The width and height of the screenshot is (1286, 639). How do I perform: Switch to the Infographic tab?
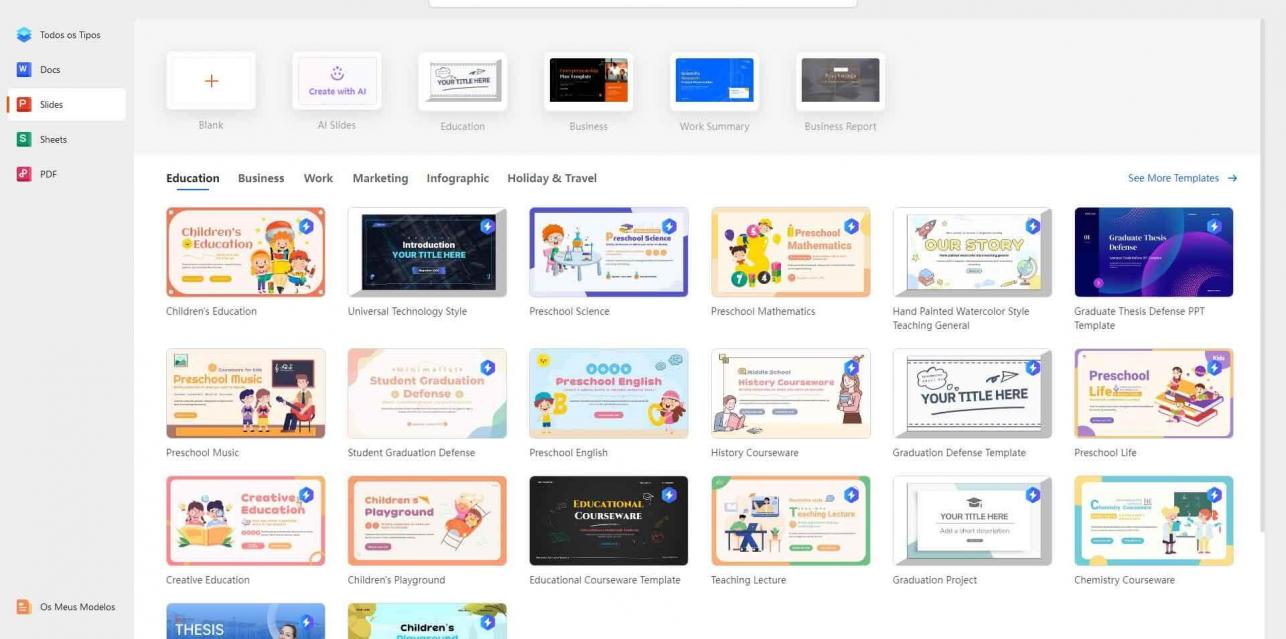458,178
